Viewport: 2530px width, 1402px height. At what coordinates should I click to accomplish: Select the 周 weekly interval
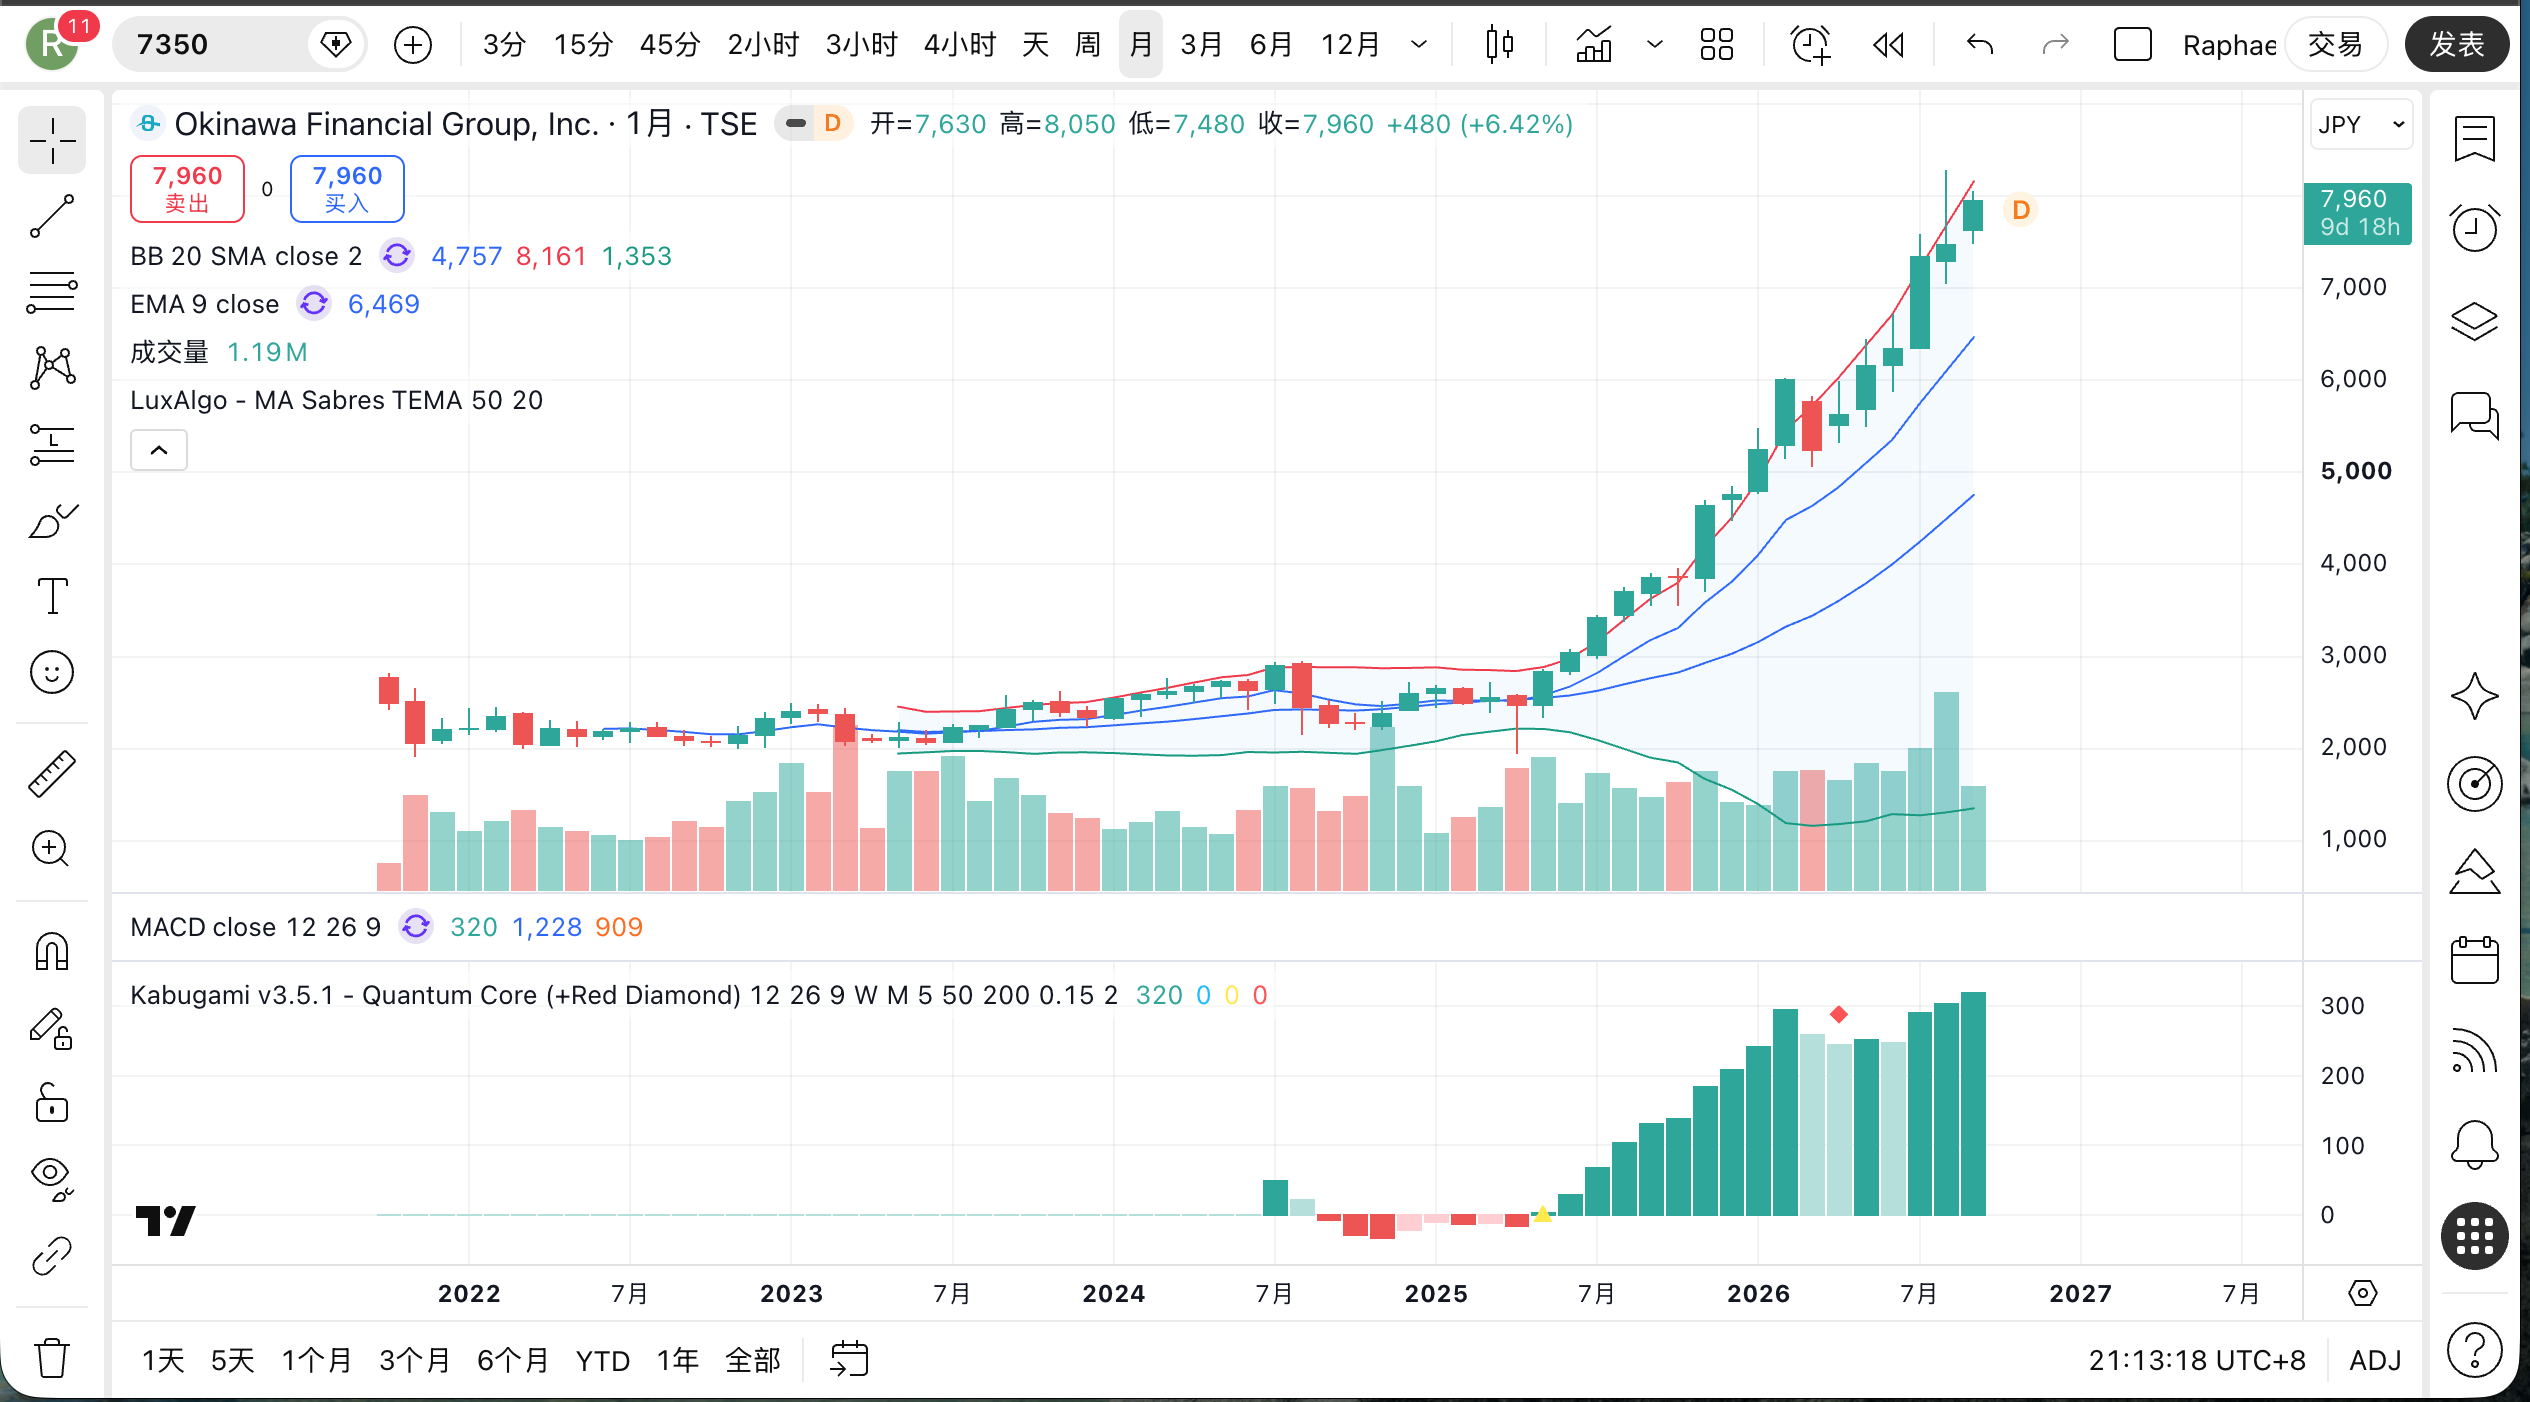(1087, 45)
